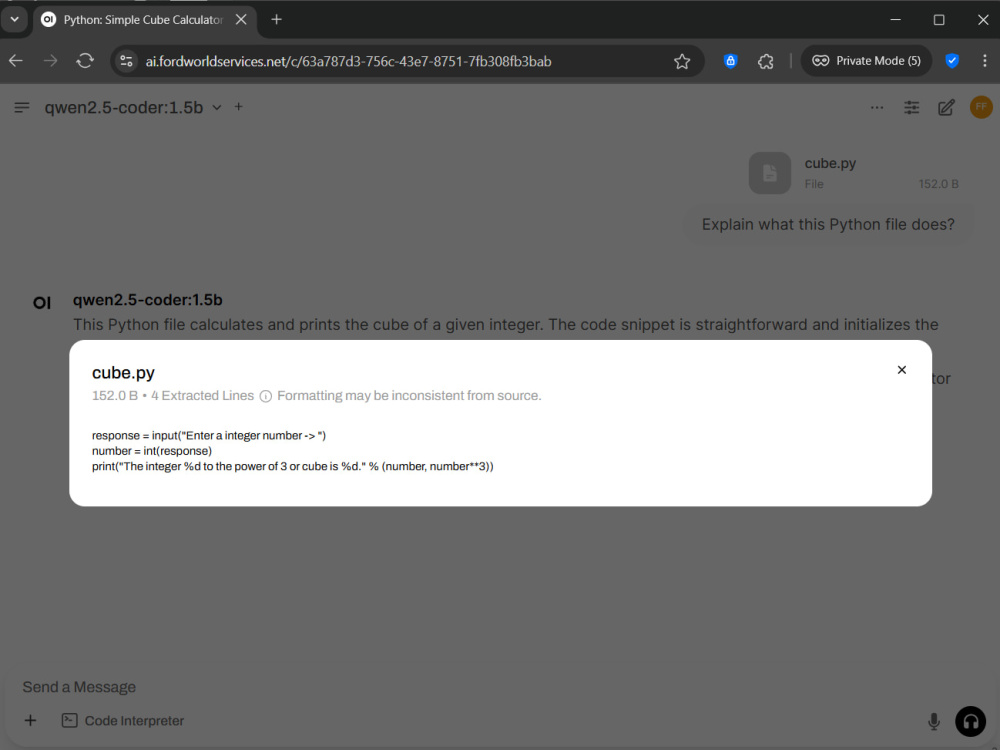The width and height of the screenshot is (1000, 750).
Task: Open the sidebar hamburger menu
Action: click(22, 107)
